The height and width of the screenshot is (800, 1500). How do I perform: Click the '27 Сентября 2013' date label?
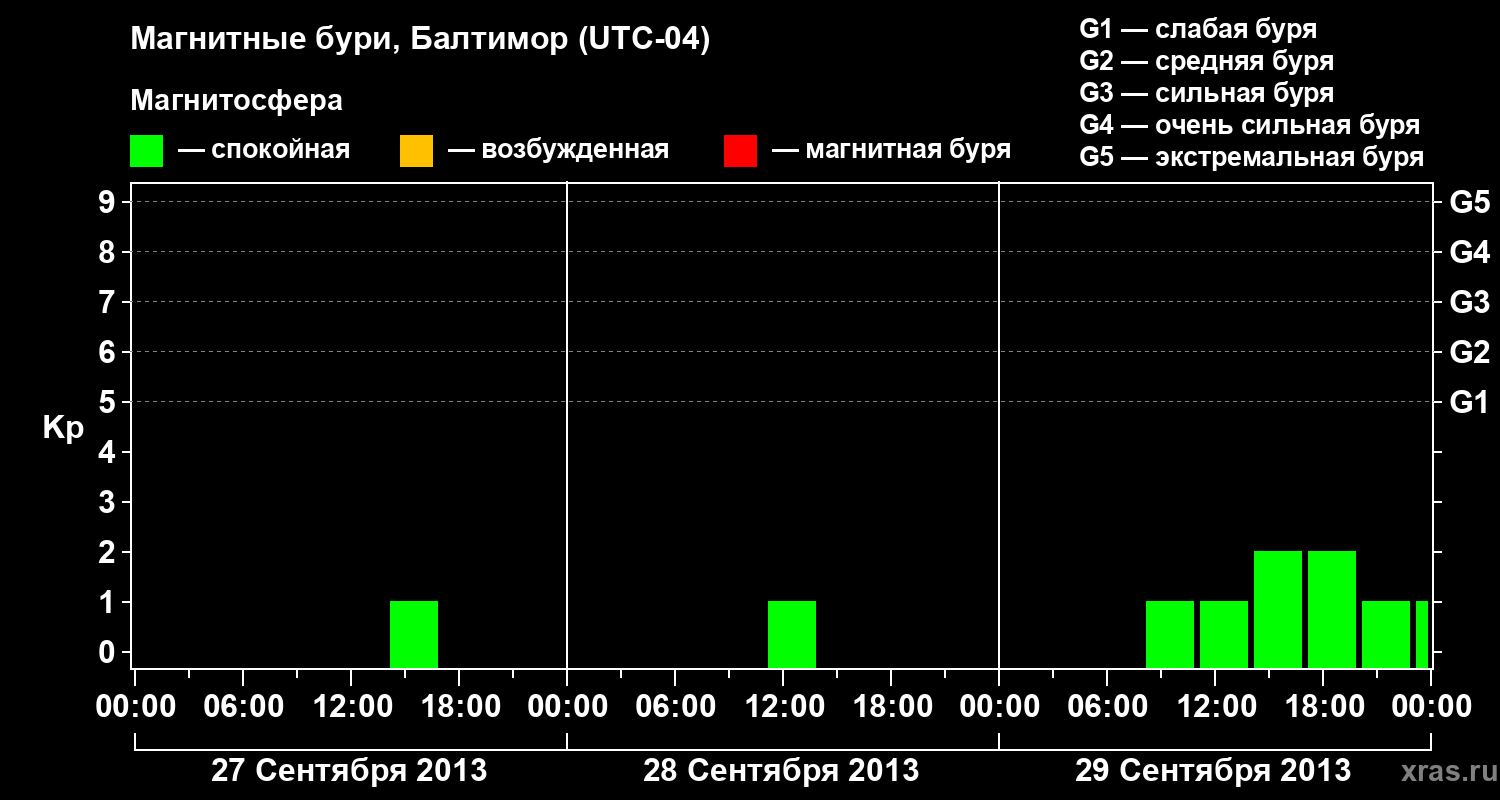click(x=349, y=771)
